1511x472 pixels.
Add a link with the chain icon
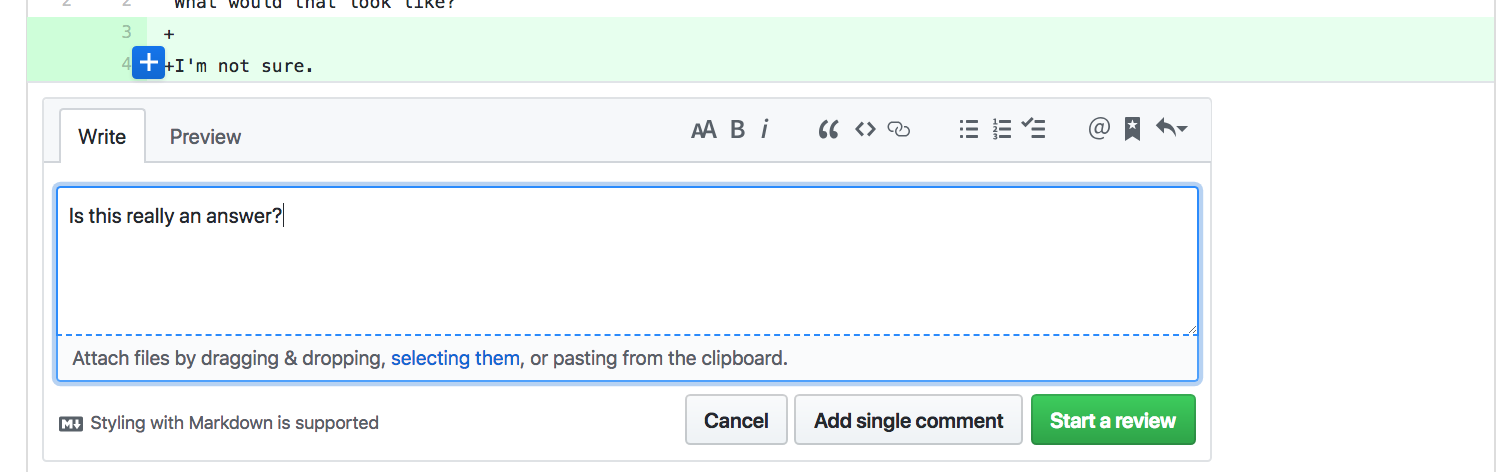point(899,129)
